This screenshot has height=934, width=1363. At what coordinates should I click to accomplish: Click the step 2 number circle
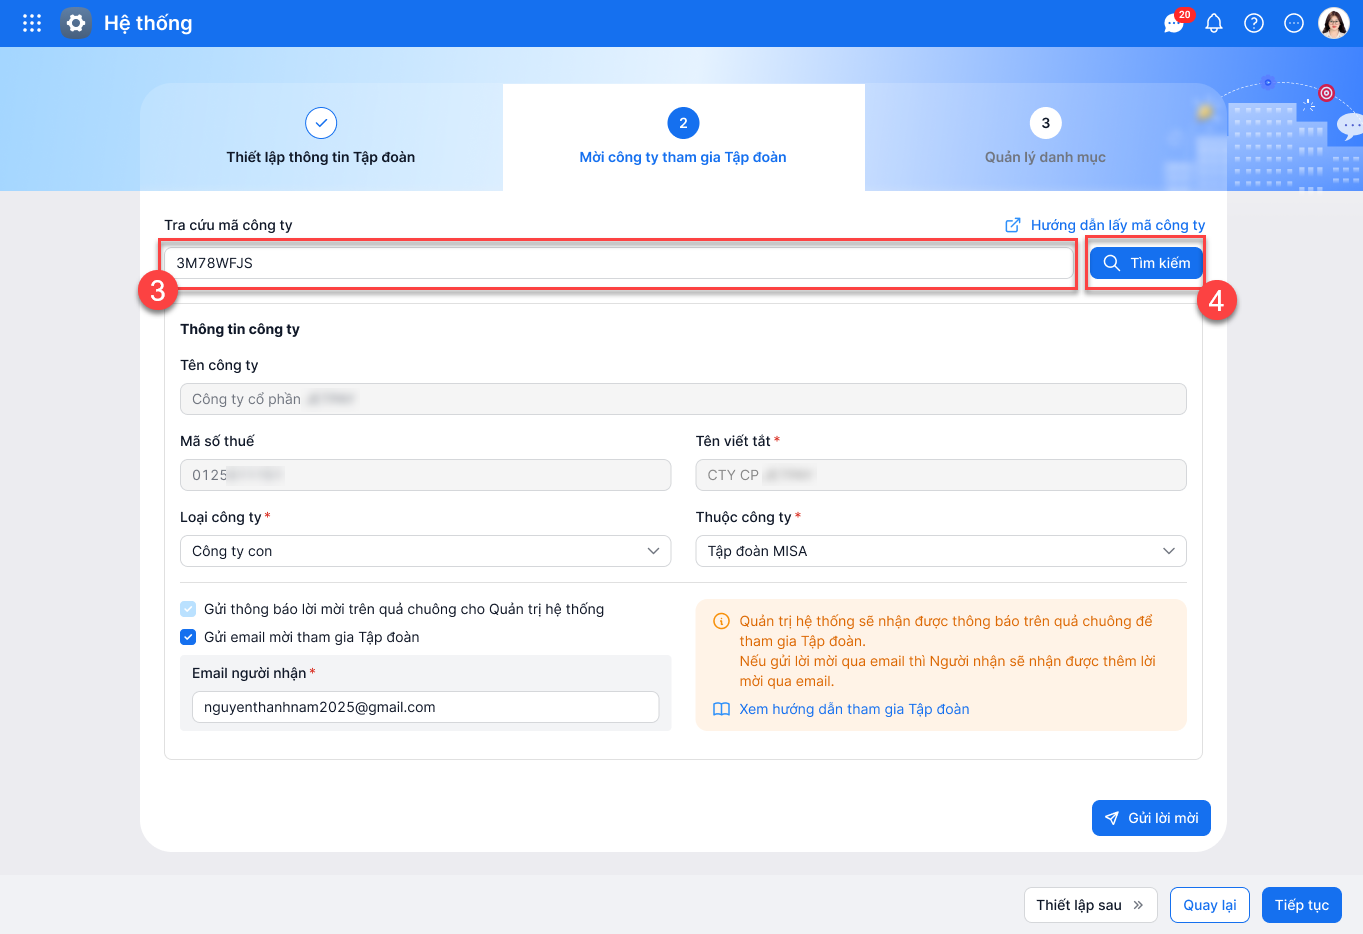[683, 123]
